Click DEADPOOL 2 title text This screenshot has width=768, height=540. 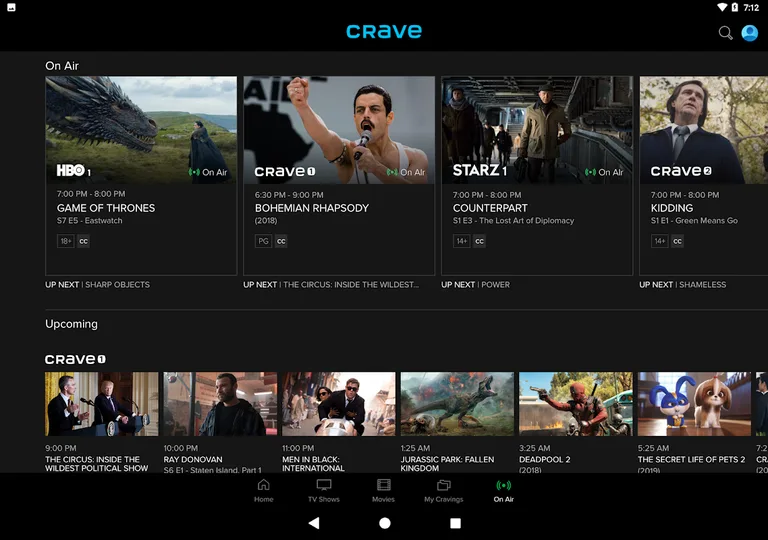(x=545, y=460)
